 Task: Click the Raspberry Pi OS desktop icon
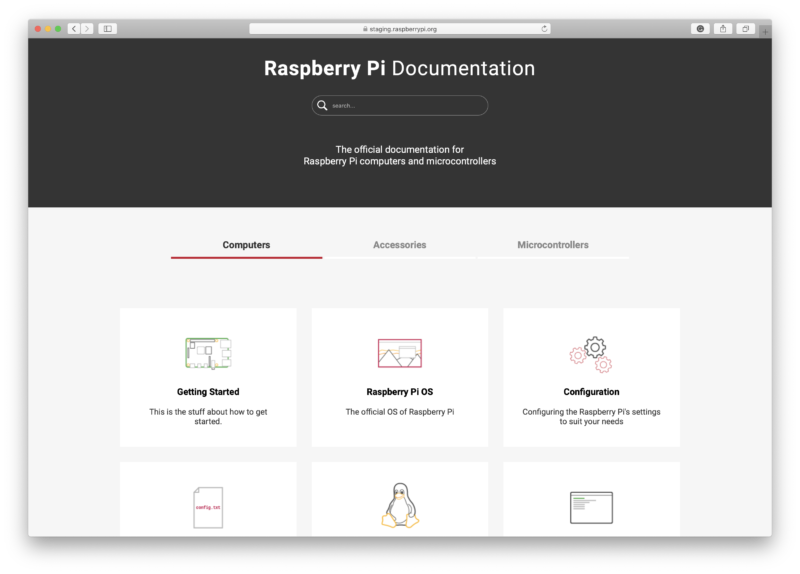(399, 353)
